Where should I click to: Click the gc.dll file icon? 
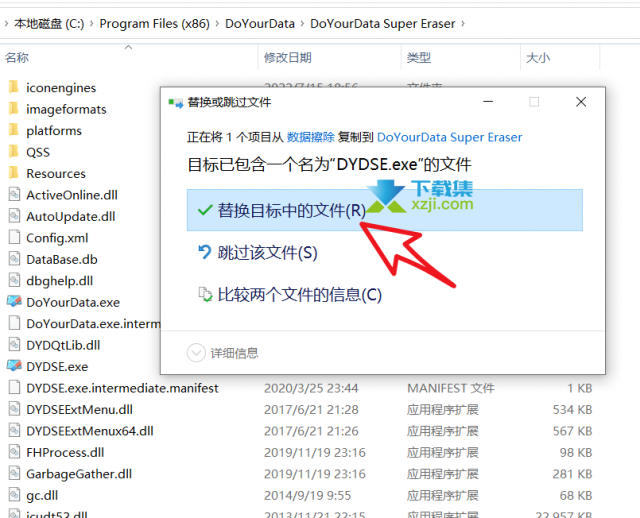click(x=14, y=494)
